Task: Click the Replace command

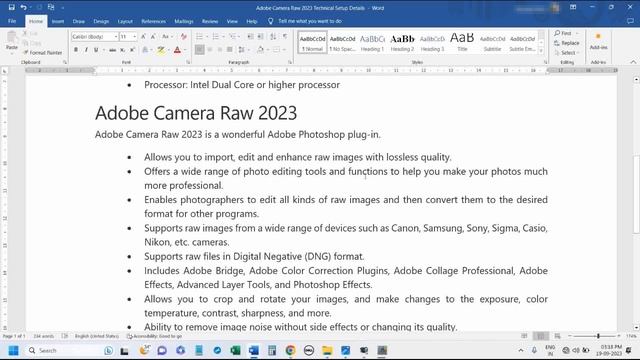Action: pos(567,43)
